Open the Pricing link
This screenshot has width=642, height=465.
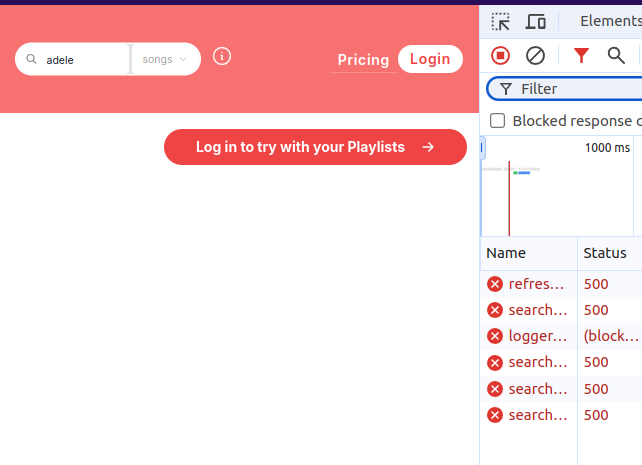(x=363, y=60)
